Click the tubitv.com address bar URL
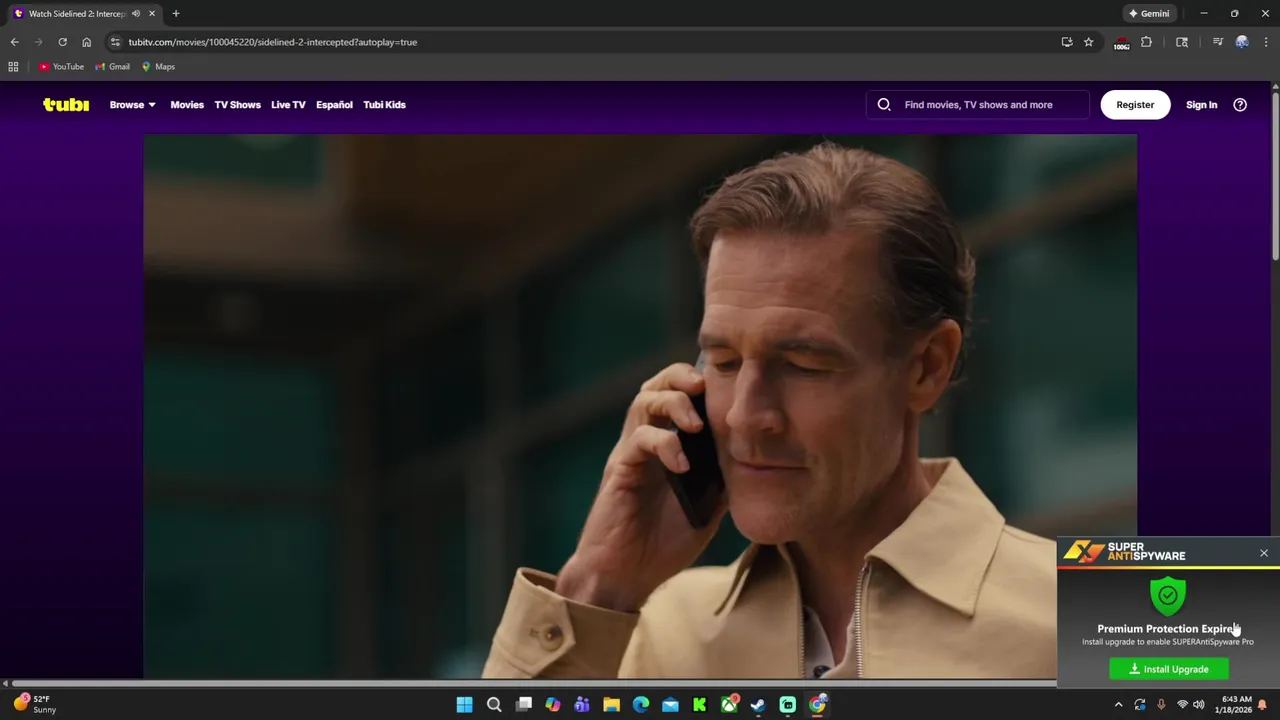 pyautogui.click(x=272, y=42)
